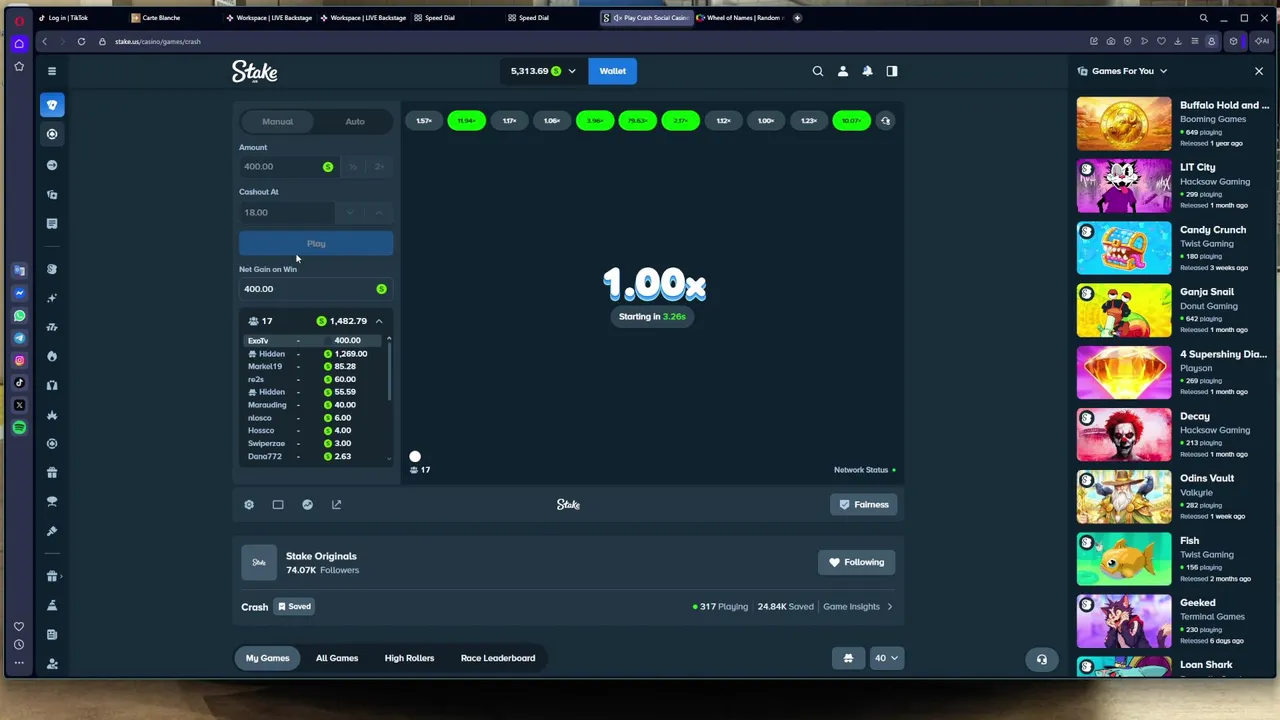Click the Cashout At input field

click(x=286, y=212)
